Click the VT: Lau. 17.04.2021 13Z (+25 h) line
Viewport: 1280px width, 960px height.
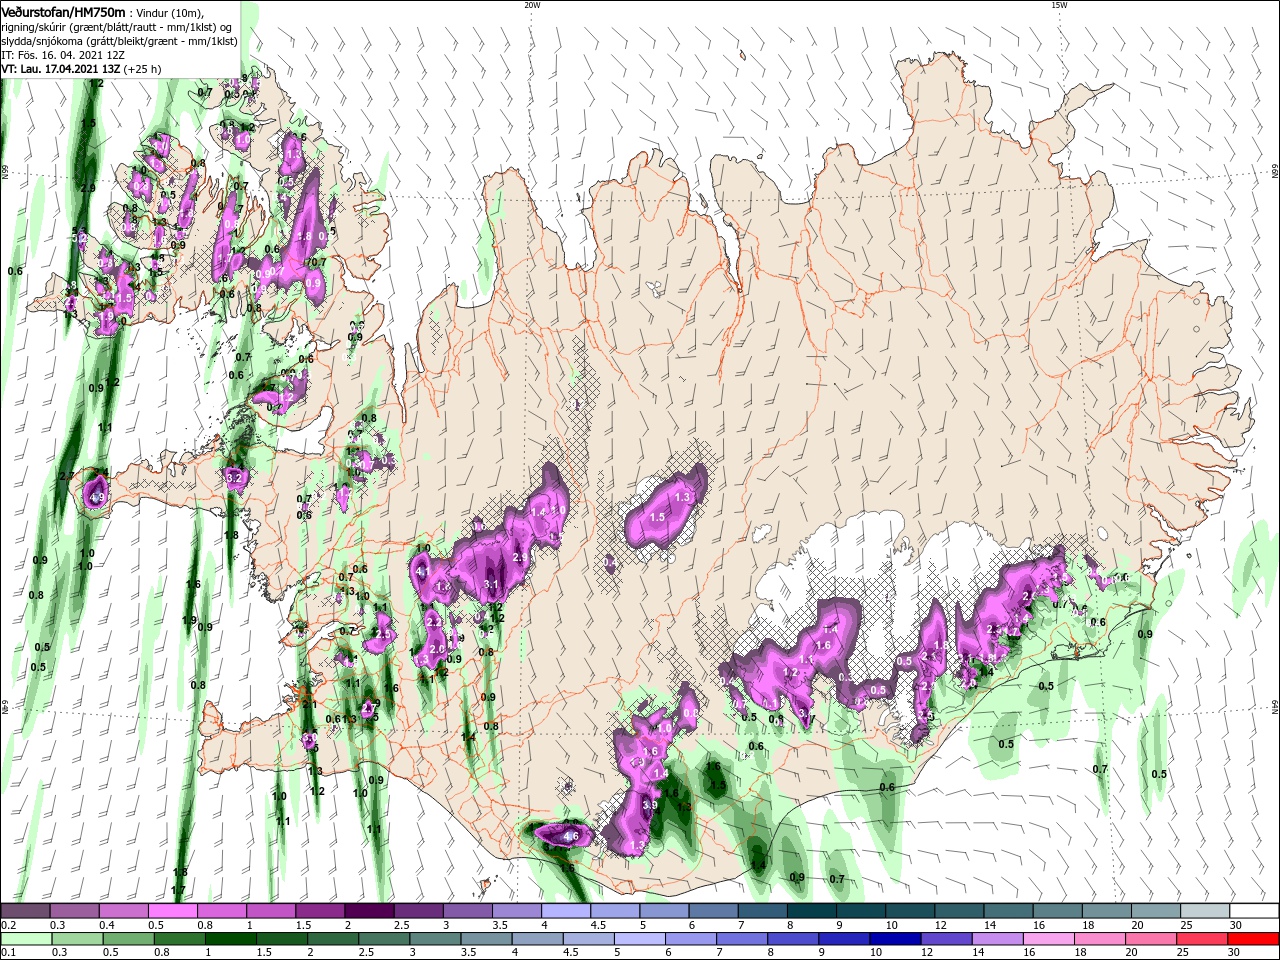click(x=81, y=69)
